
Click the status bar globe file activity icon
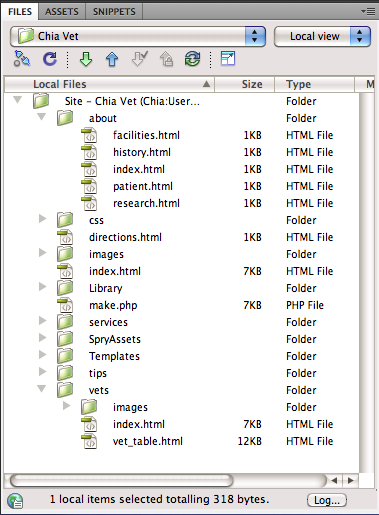(15, 501)
